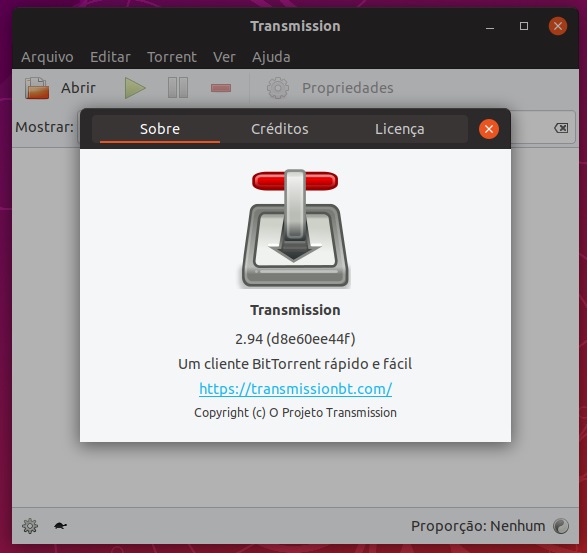
Task: Click the Transmission logo in About dialog
Action: (x=295, y=228)
